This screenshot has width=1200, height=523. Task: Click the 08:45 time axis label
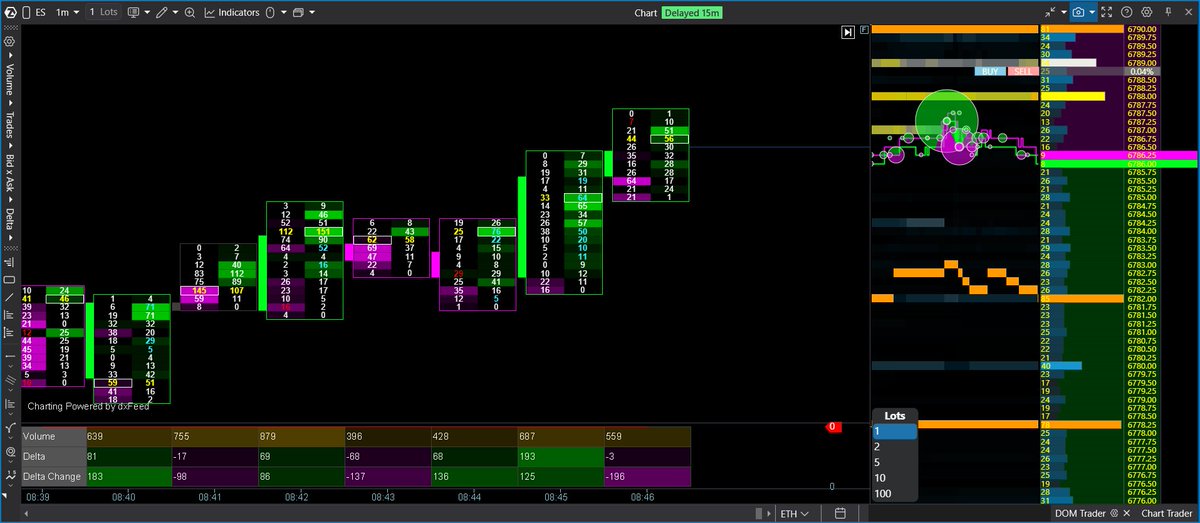coord(557,495)
